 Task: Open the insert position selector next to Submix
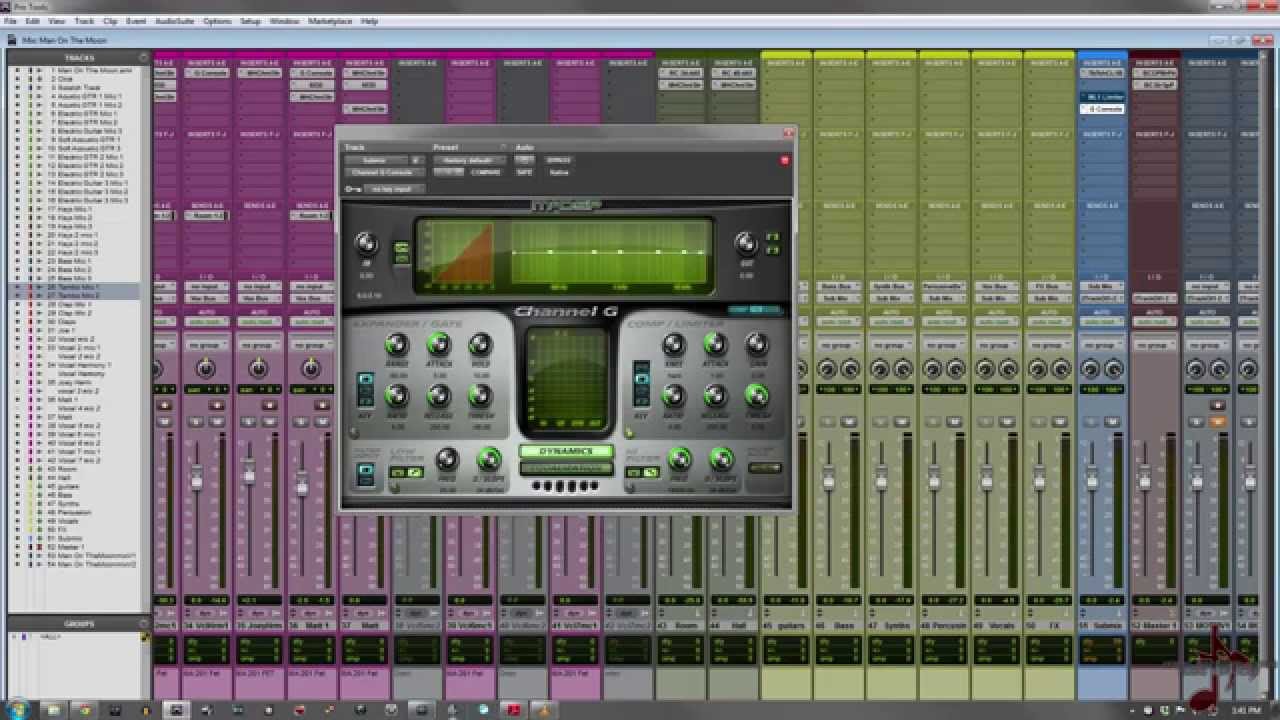[x=416, y=160]
